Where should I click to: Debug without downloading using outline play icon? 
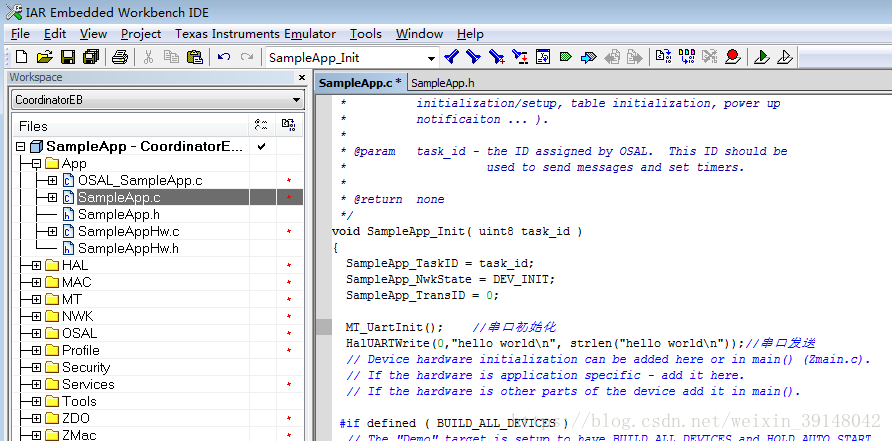click(x=785, y=57)
